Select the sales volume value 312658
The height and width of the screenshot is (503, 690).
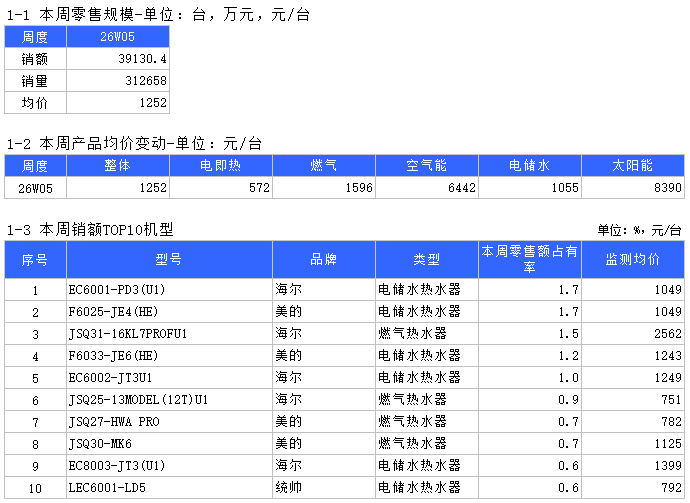pos(118,81)
